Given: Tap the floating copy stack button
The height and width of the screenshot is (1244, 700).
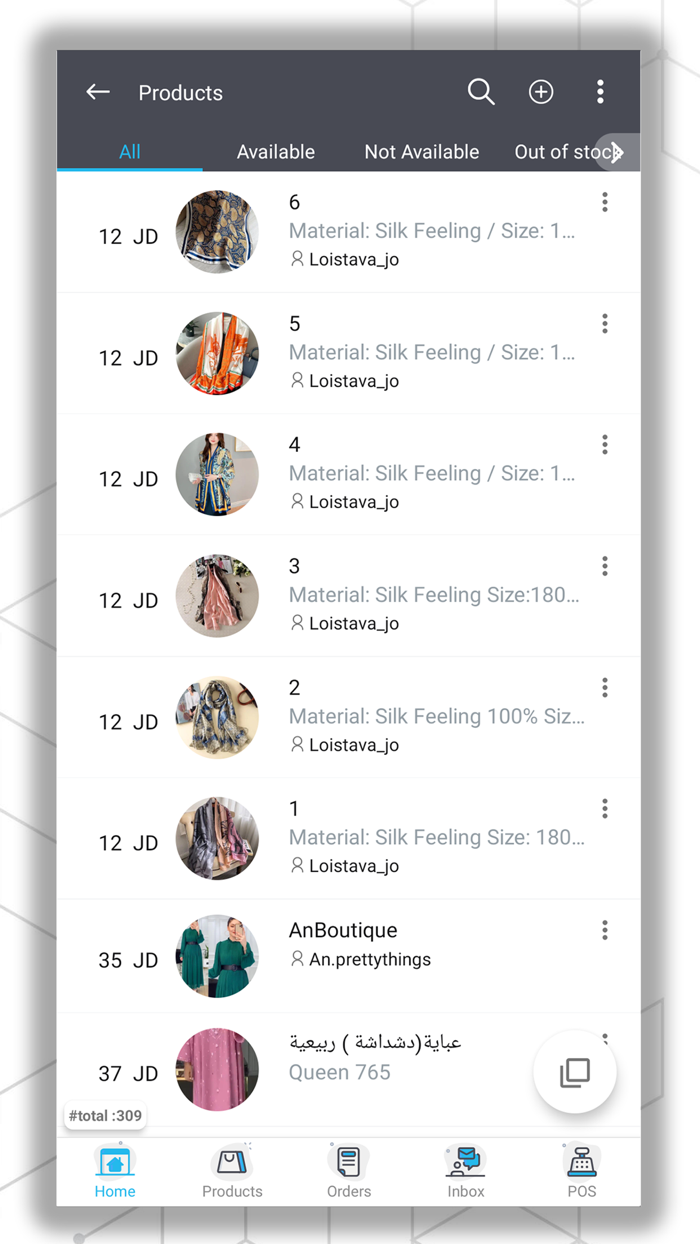Looking at the screenshot, I should coord(575,1072).
